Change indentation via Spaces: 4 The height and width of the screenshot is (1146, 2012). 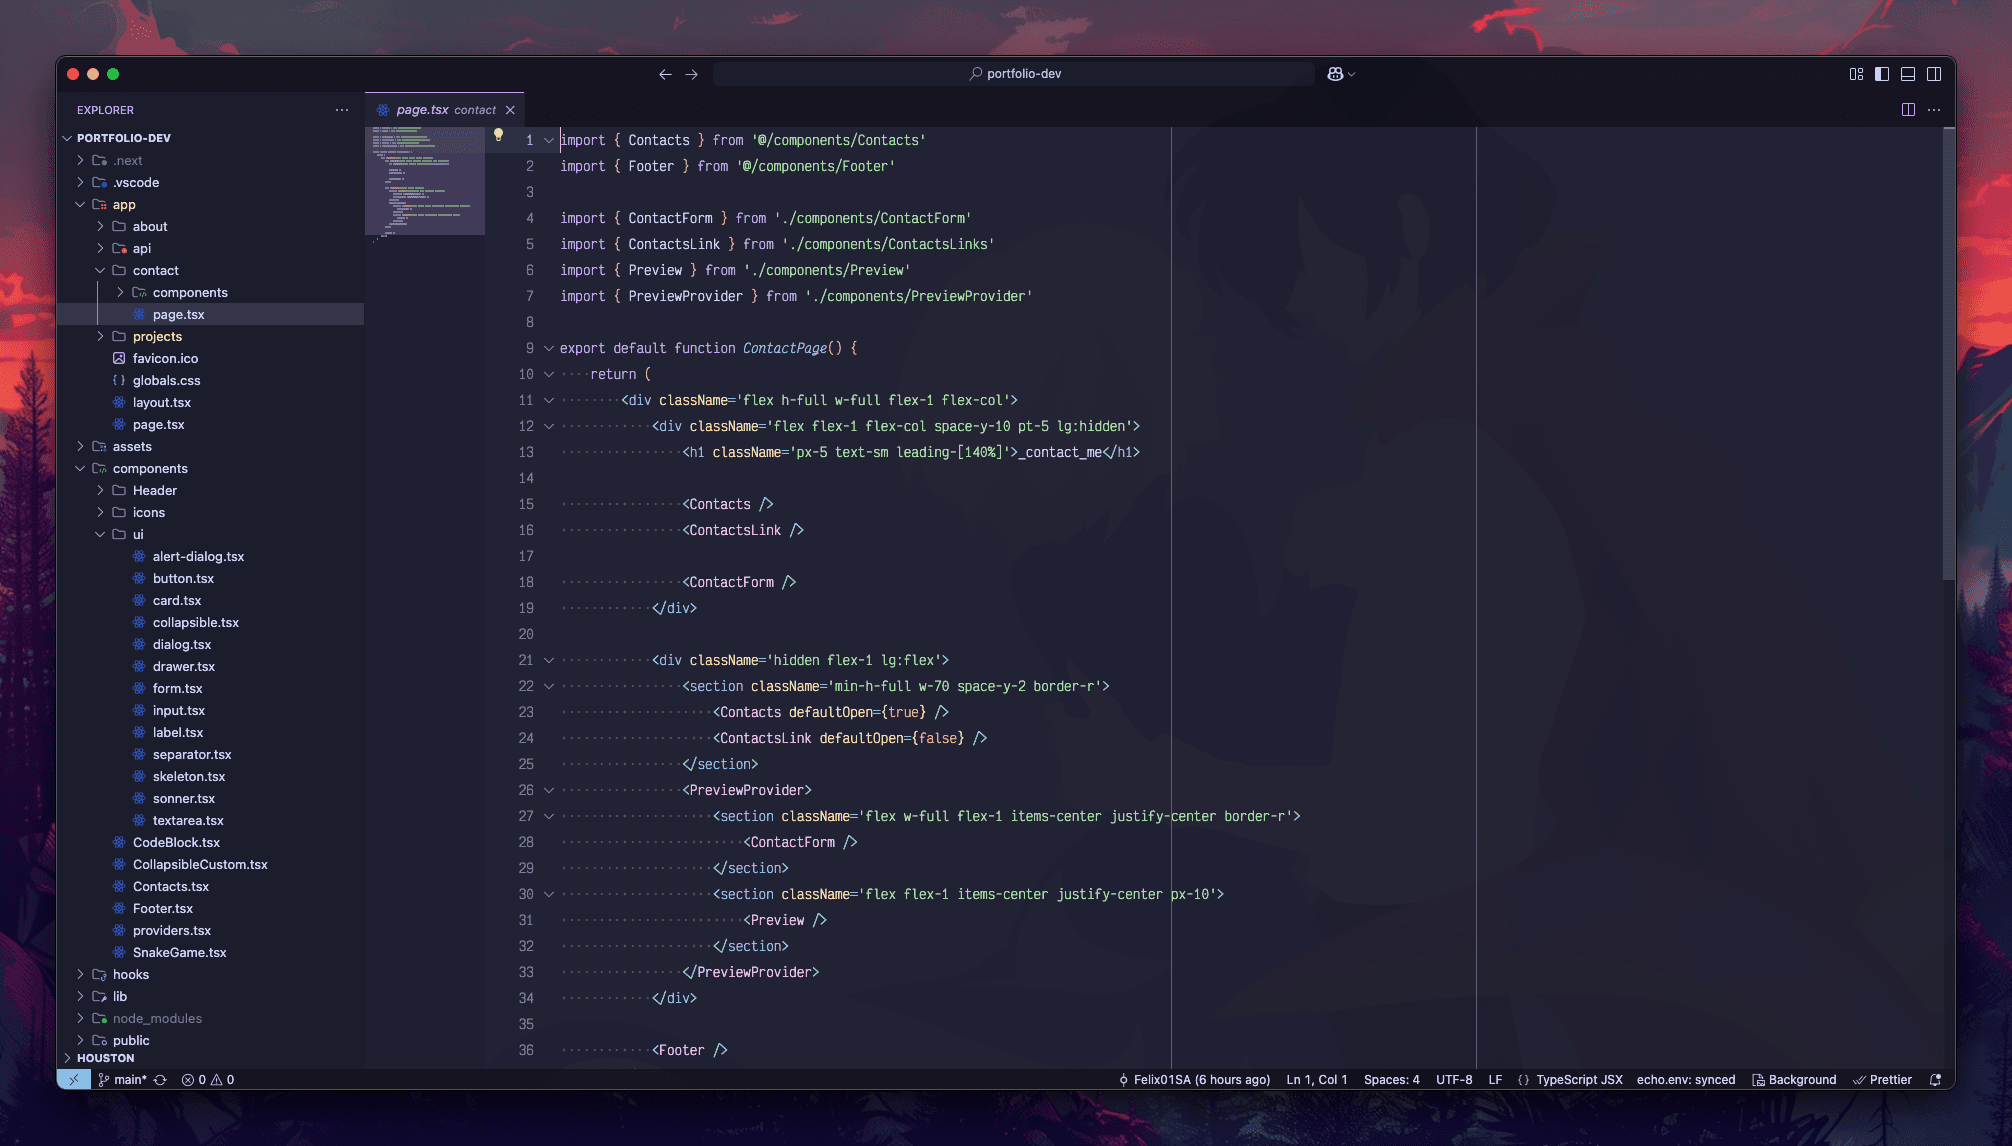(1391, 1080)
